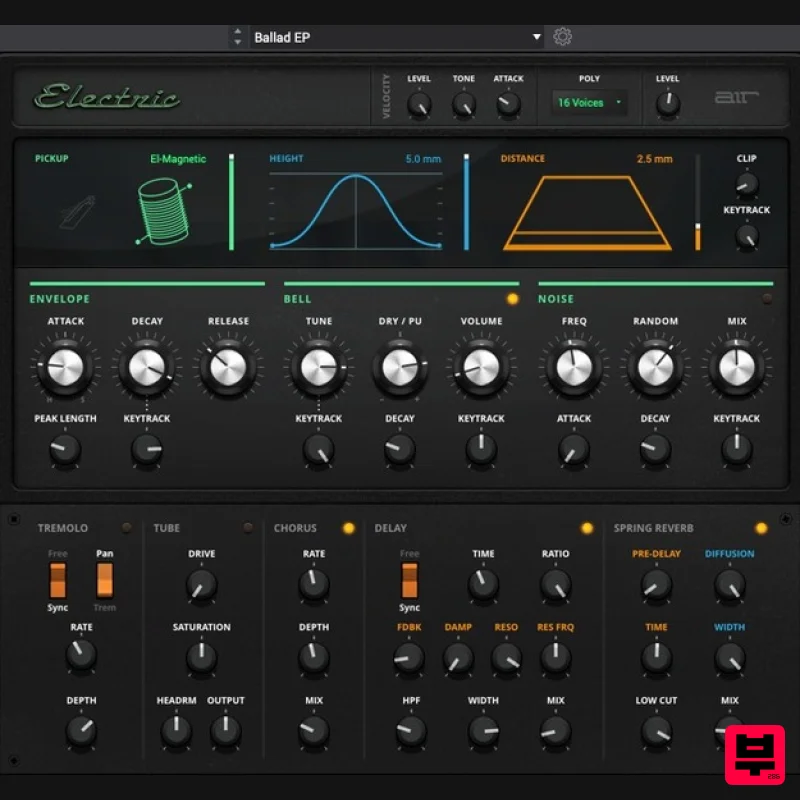Disable the Delay effect LED
The height and width of the screenshot is (800, 800).
click(x=587, y=528)
